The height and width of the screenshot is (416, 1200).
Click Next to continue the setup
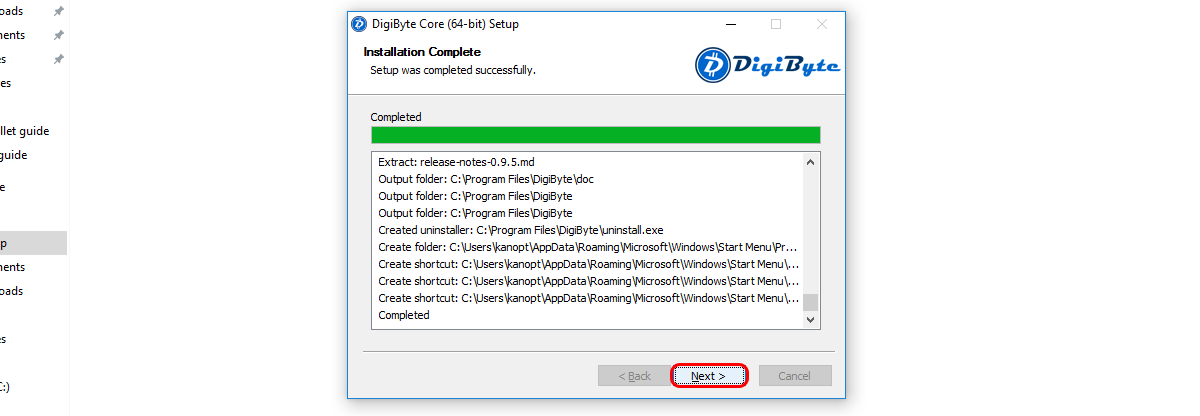[708, 376]
